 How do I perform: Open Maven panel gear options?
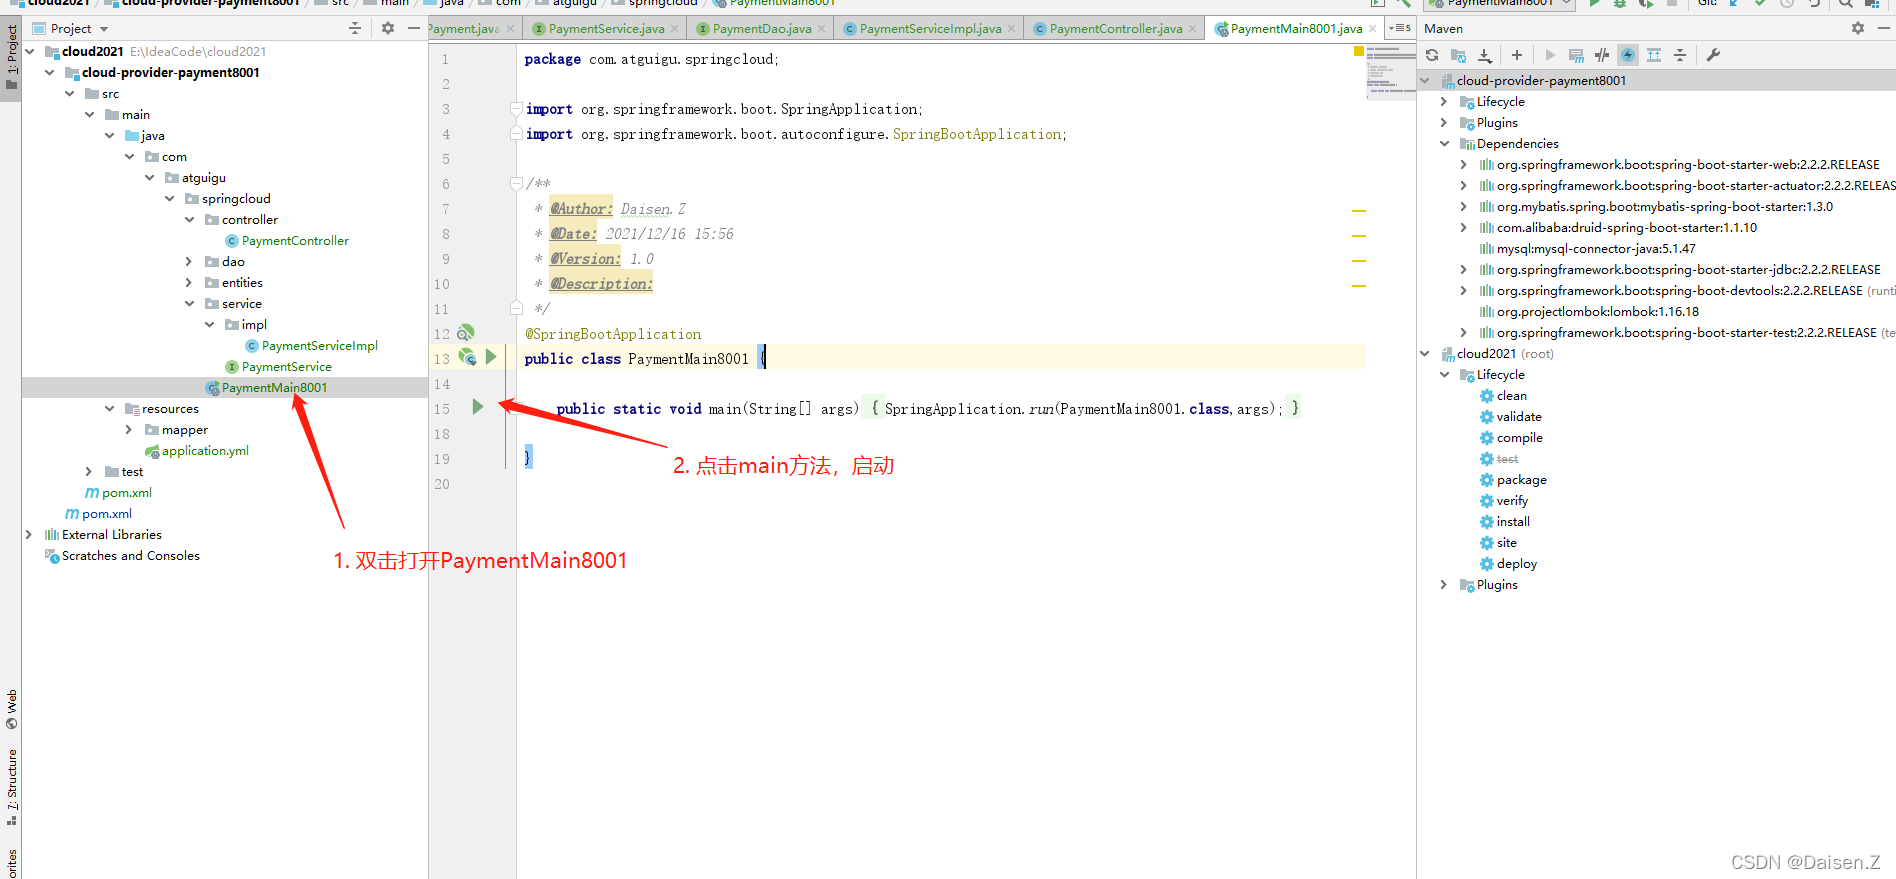[x=1858, y=28]
